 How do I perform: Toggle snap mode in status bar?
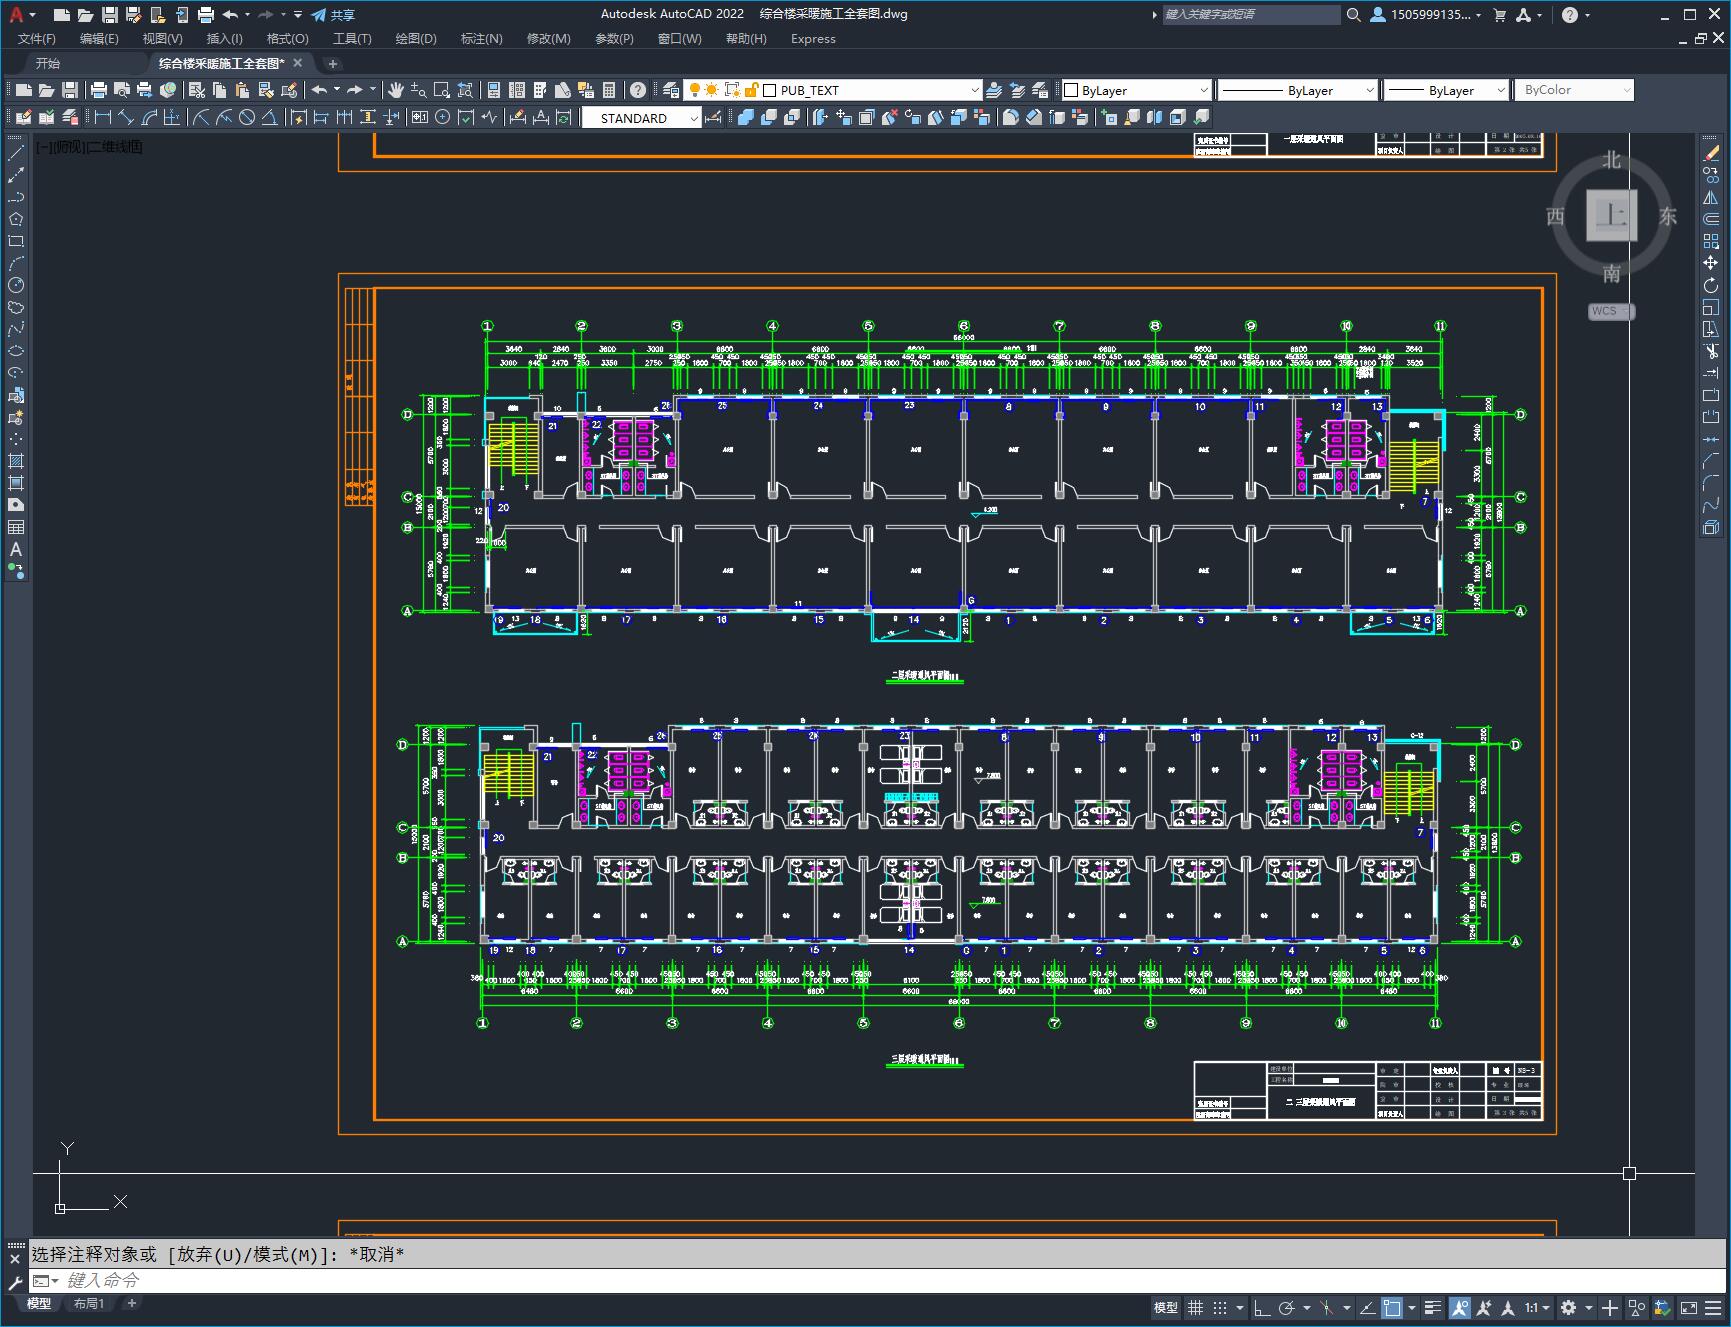pos(1219,1307)
